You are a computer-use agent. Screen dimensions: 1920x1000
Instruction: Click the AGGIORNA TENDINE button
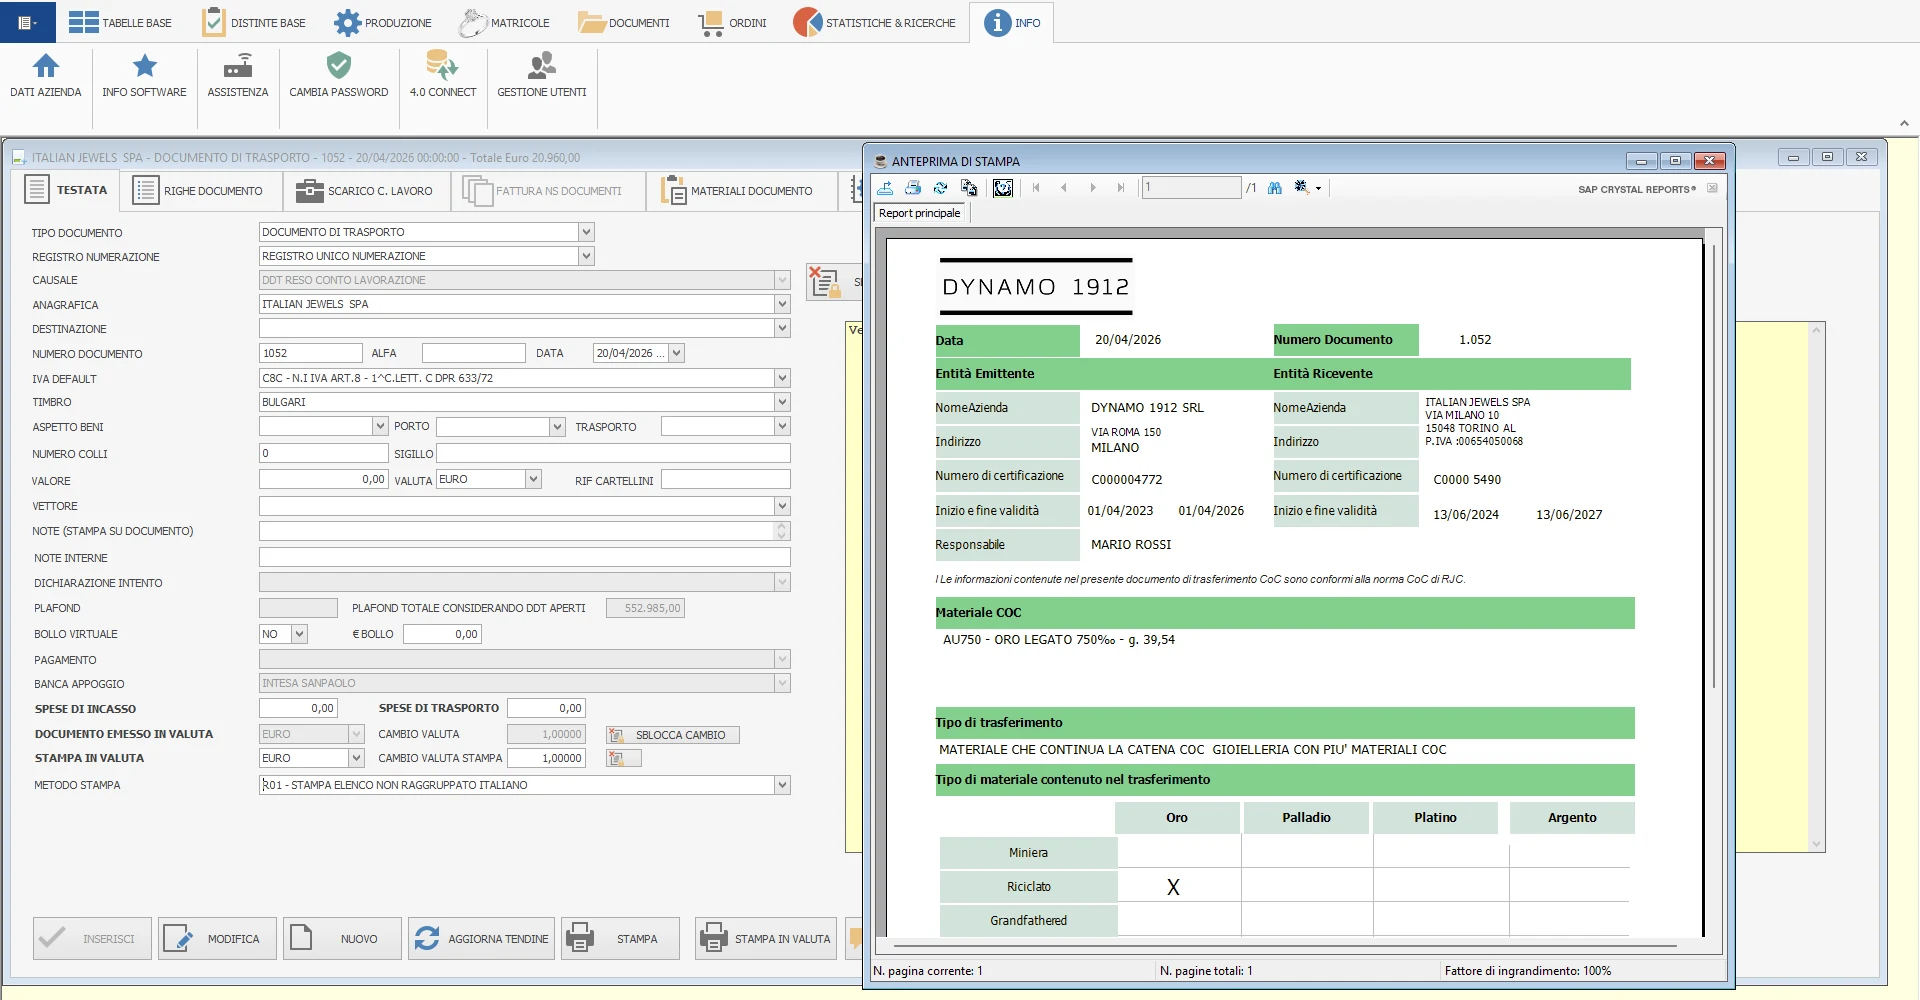(481, 939)
